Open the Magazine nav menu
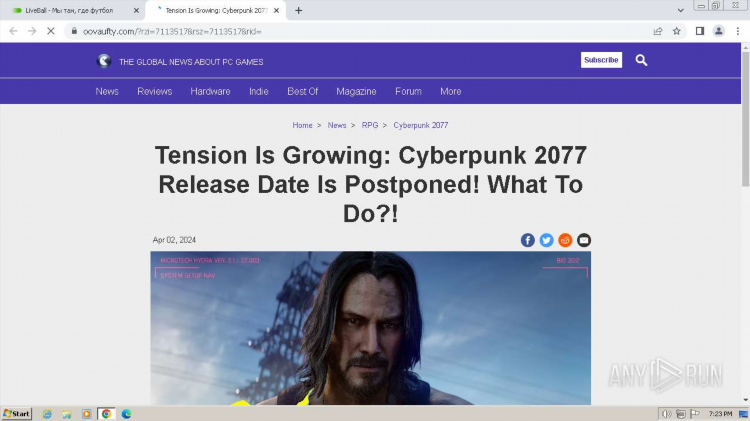This screenshot has height=421, width=750. coord(356,91)
